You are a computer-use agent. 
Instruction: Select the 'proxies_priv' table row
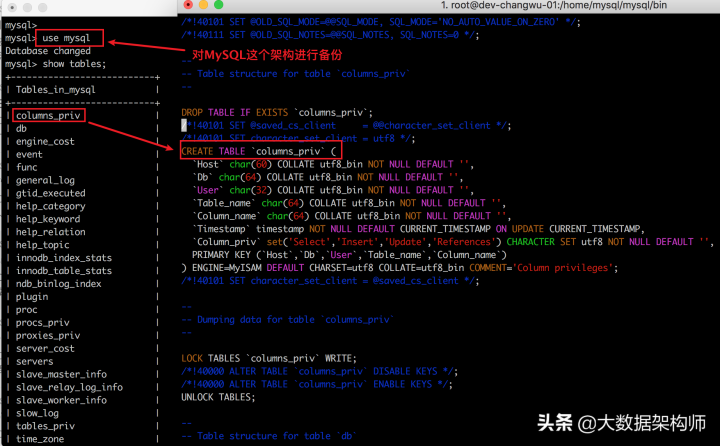tap(48, 335)
